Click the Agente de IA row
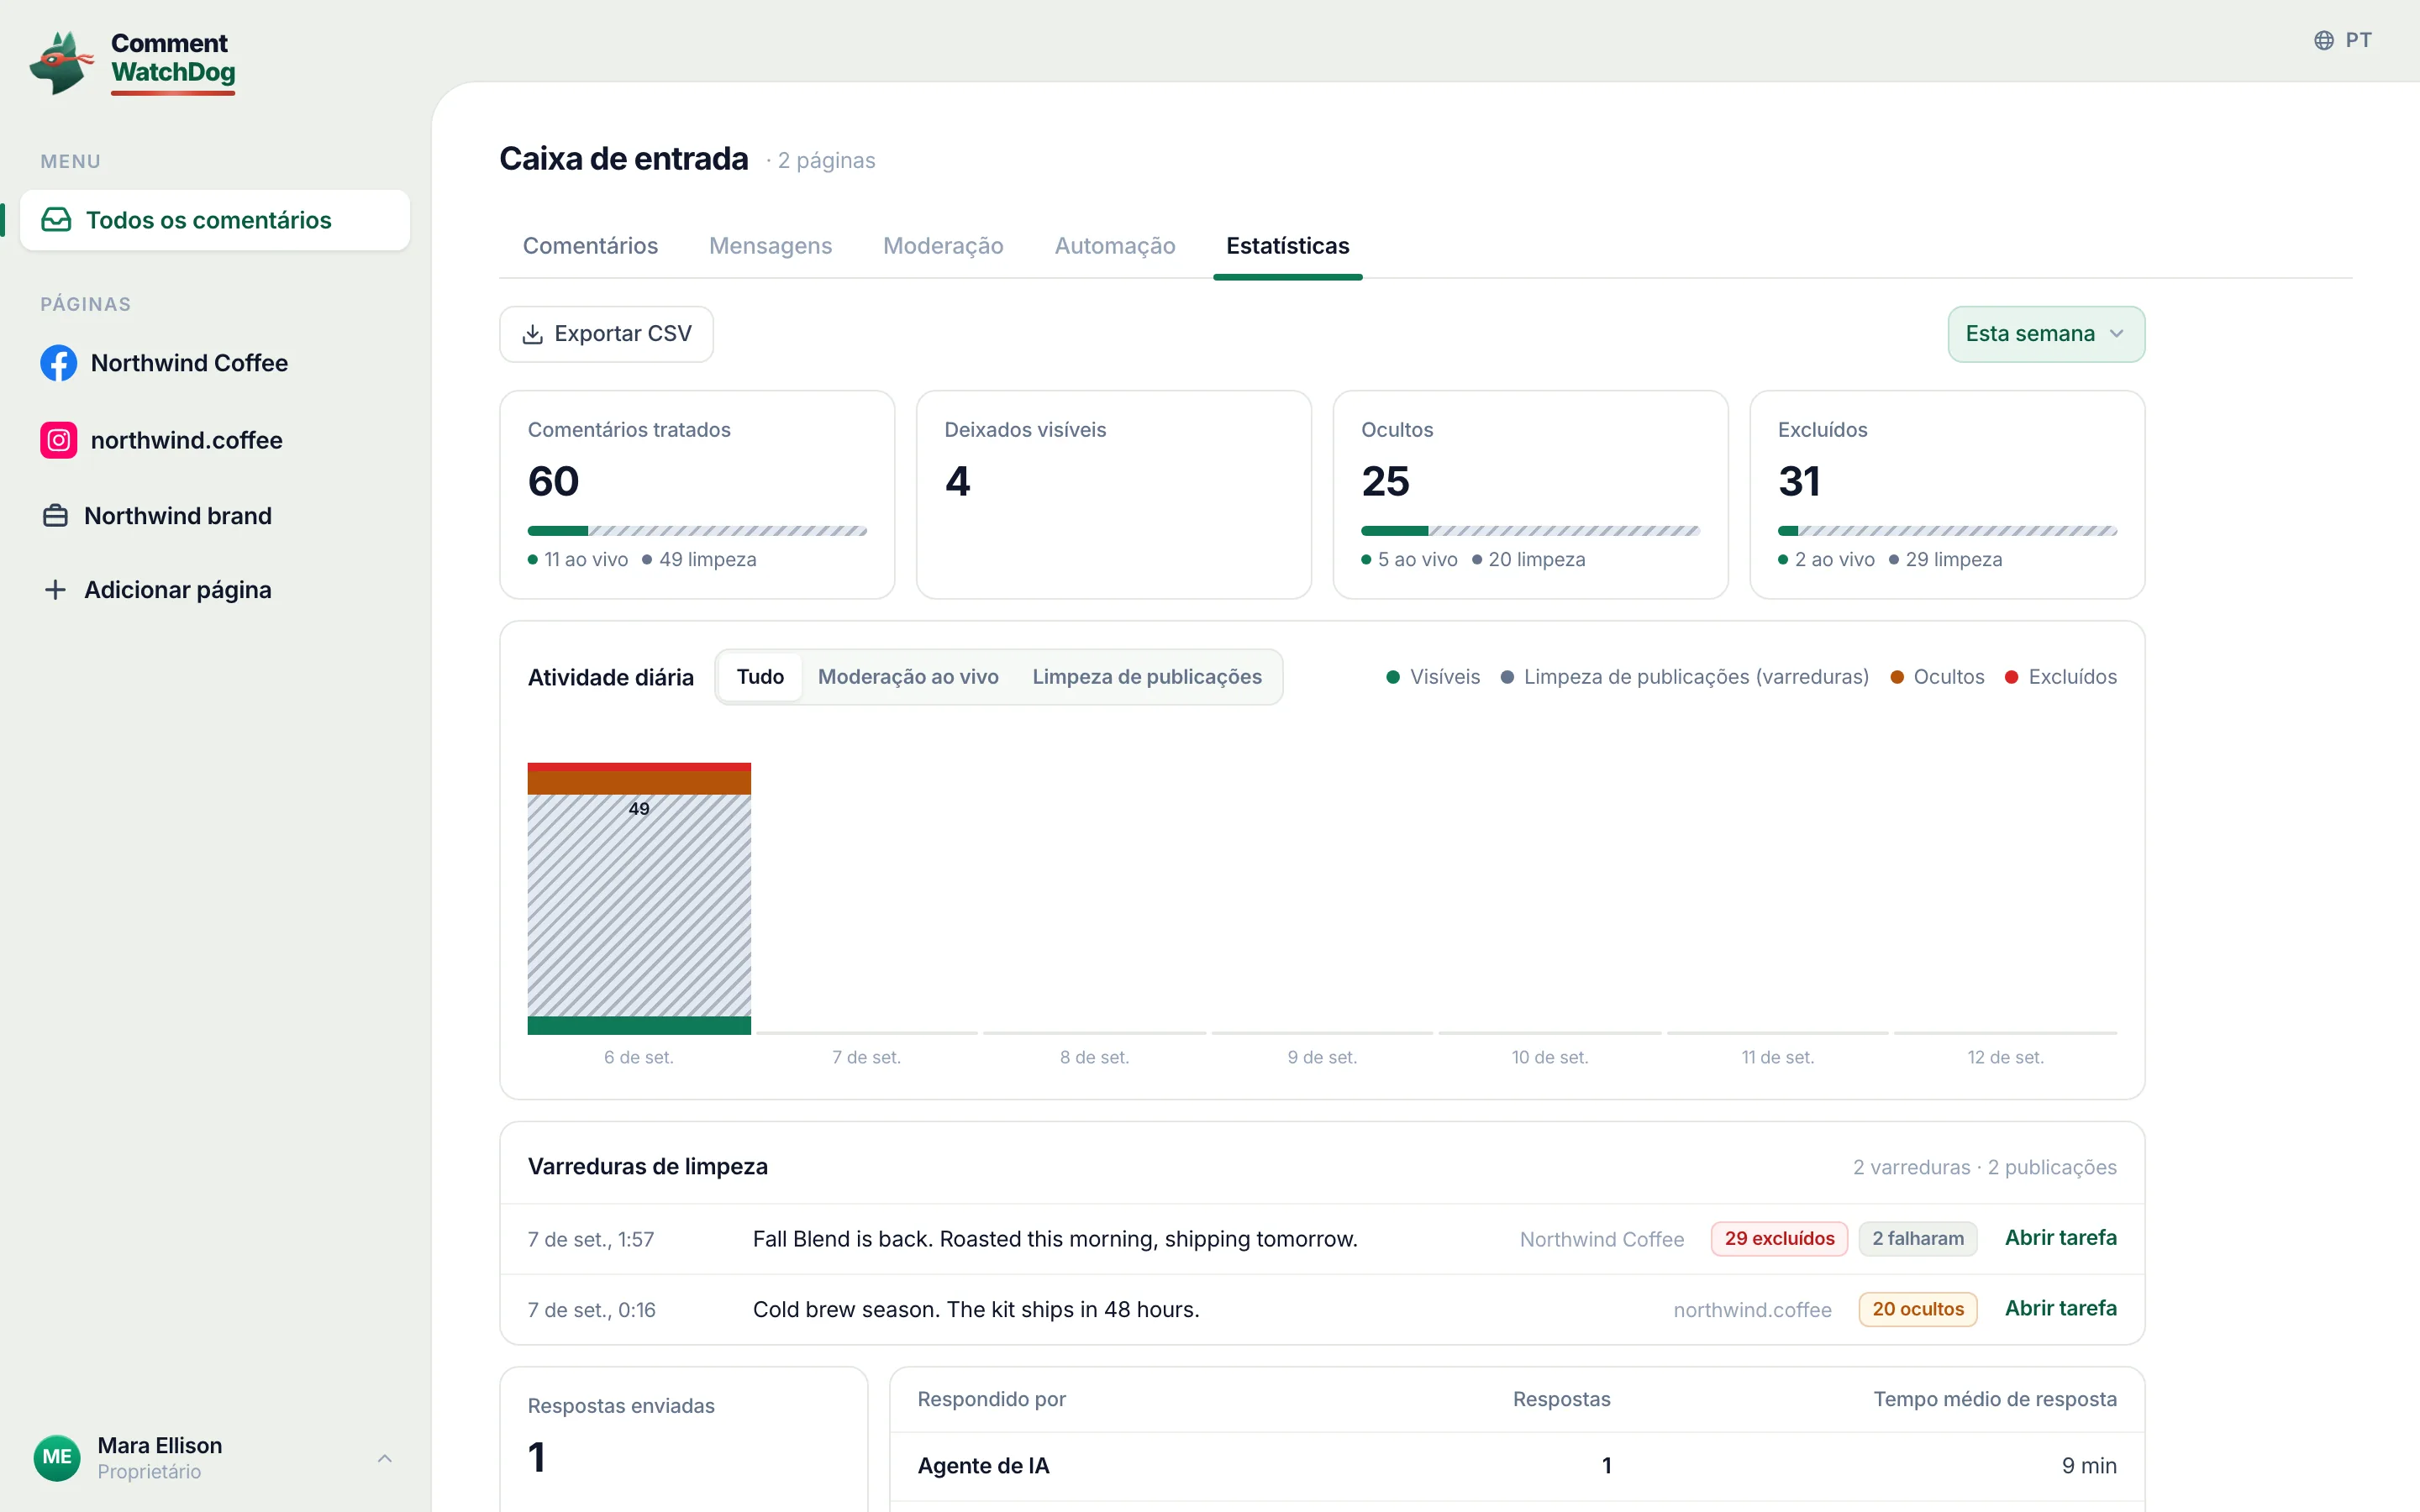This screenshot has width=2420, height=1512. [1517, 1466]
